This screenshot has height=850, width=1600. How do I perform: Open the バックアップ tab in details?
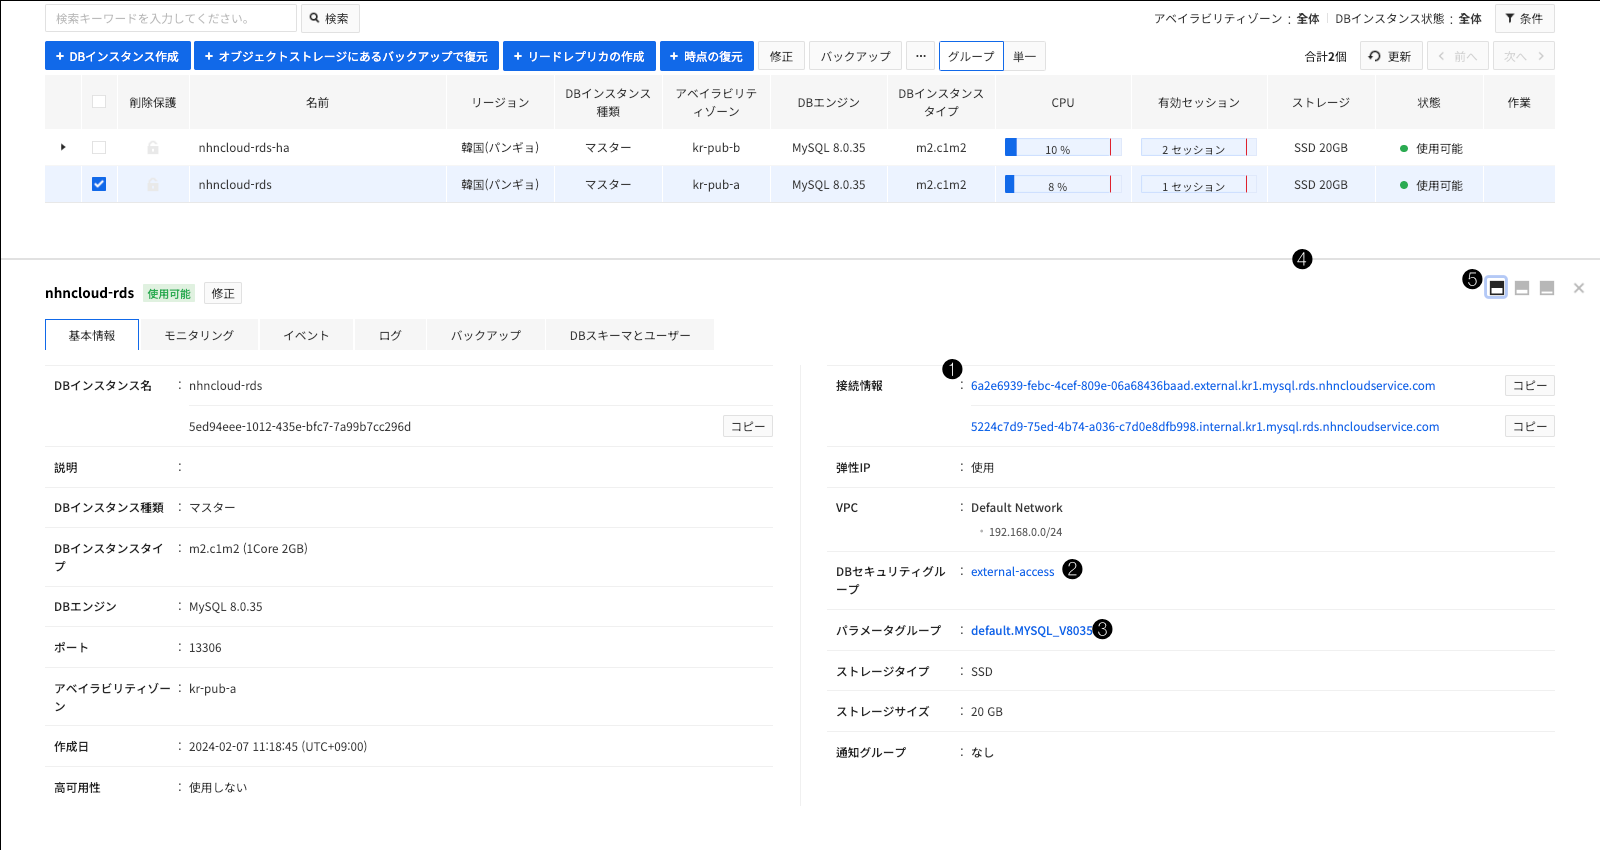[x=486, y=335]
